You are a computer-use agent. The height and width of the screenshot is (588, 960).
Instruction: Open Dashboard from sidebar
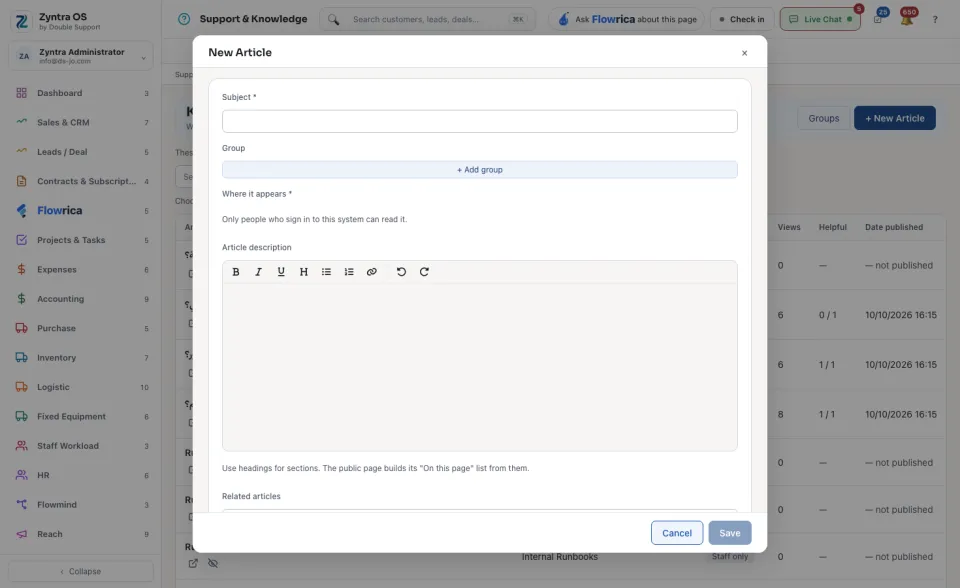(x=81, y=93)
